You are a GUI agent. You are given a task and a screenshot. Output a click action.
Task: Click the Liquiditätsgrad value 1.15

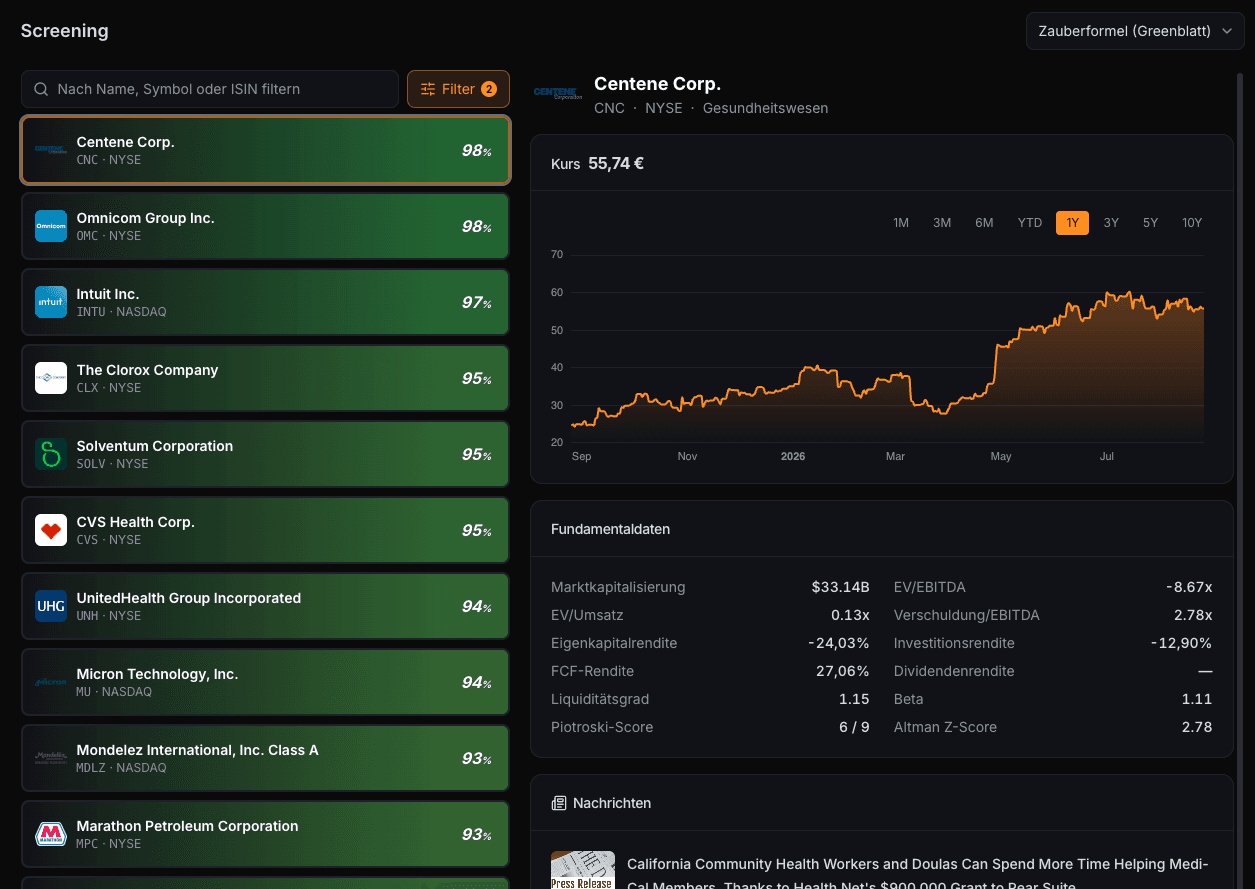click(854, 699)
